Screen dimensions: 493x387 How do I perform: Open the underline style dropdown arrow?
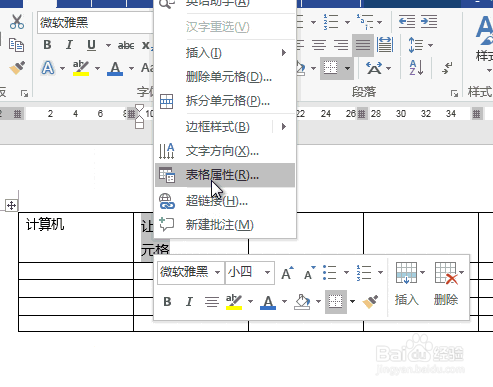click(108, 45)
